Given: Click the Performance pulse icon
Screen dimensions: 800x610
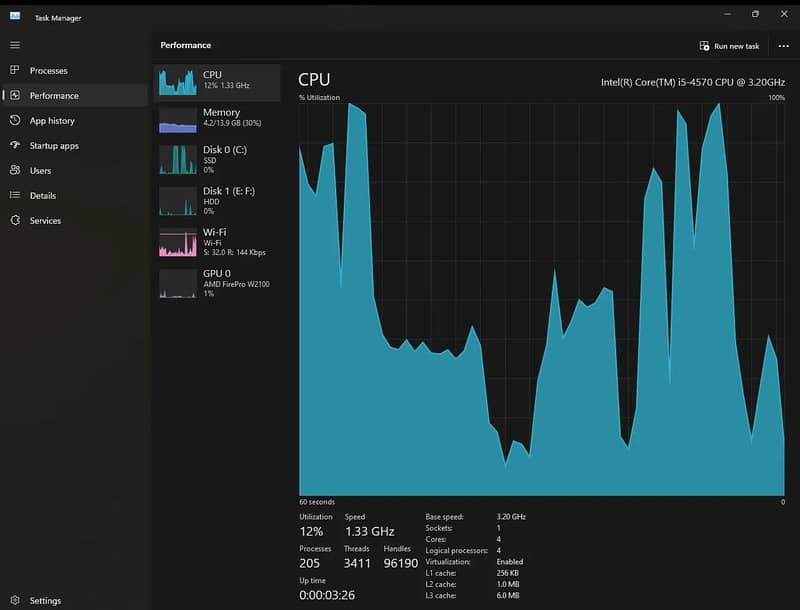Looking at the screenshot, I should (x=15, y=95).
